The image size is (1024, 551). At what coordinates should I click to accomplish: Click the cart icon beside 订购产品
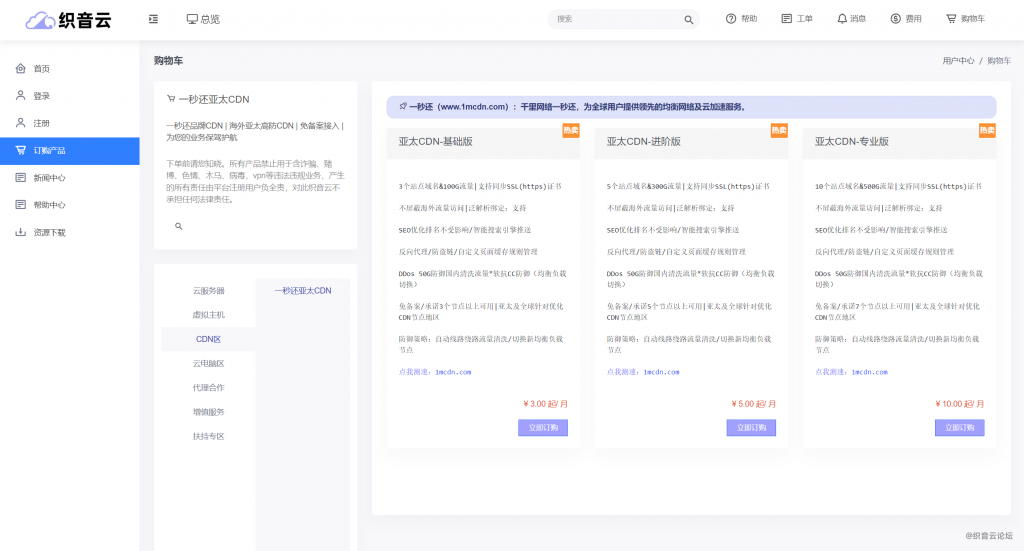[20, 150]
